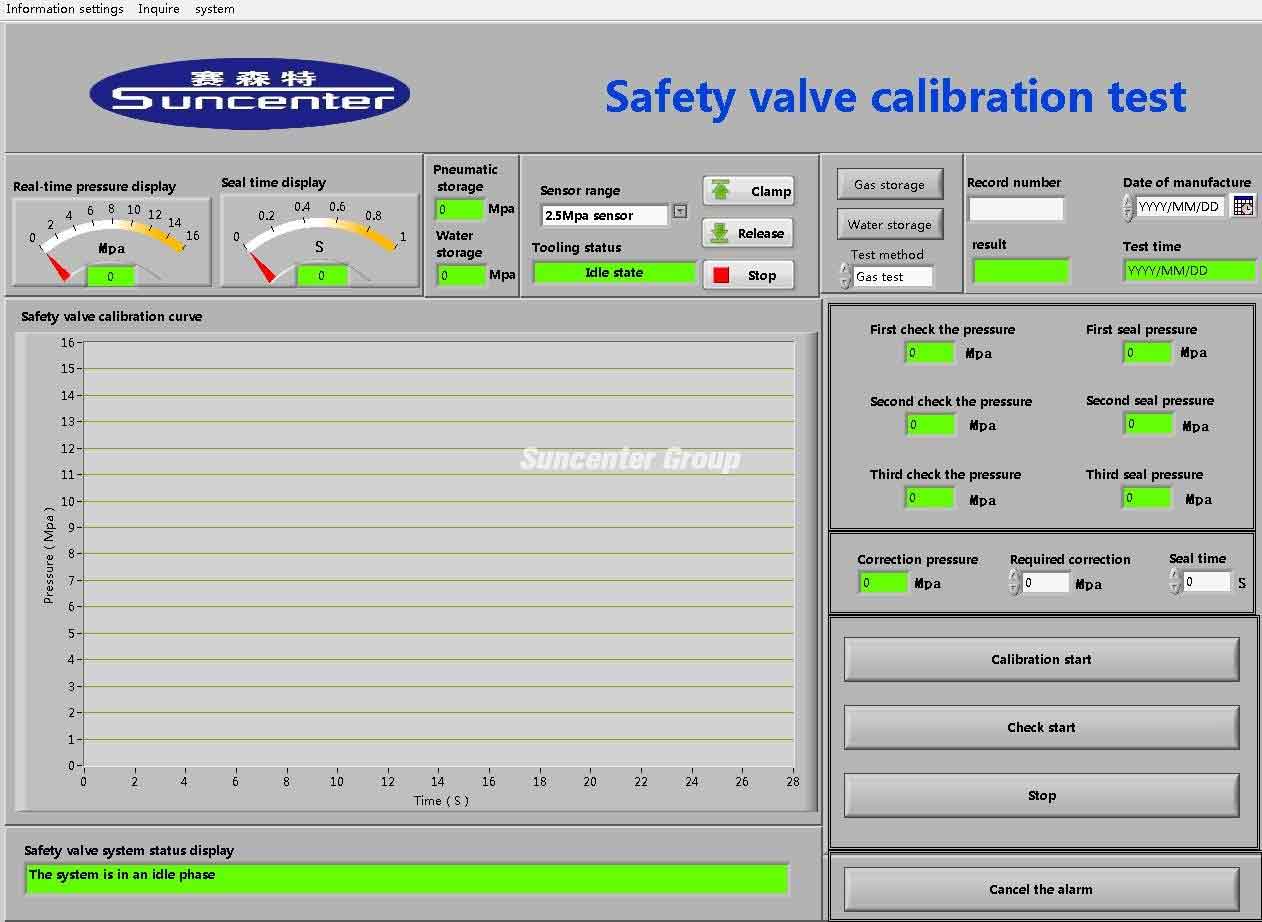
Task: Click the system idle phase status text
Action: [122, 874]
